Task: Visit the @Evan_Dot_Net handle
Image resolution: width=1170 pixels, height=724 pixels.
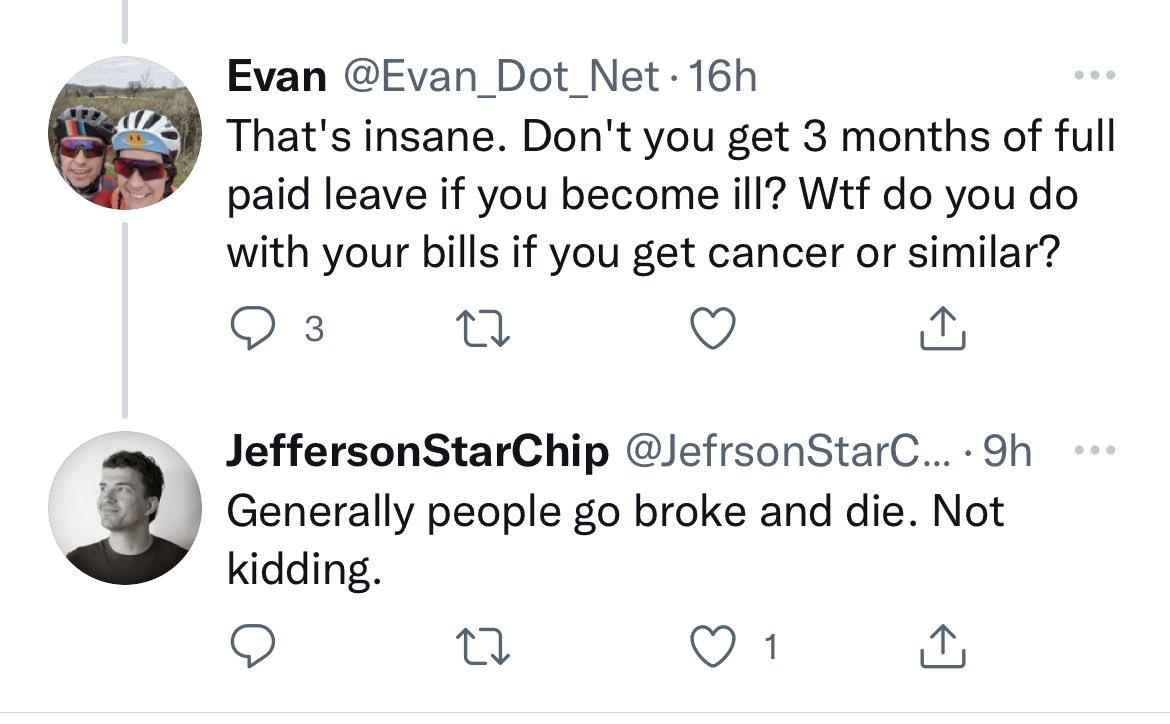Action: click(x=502, y=77)
